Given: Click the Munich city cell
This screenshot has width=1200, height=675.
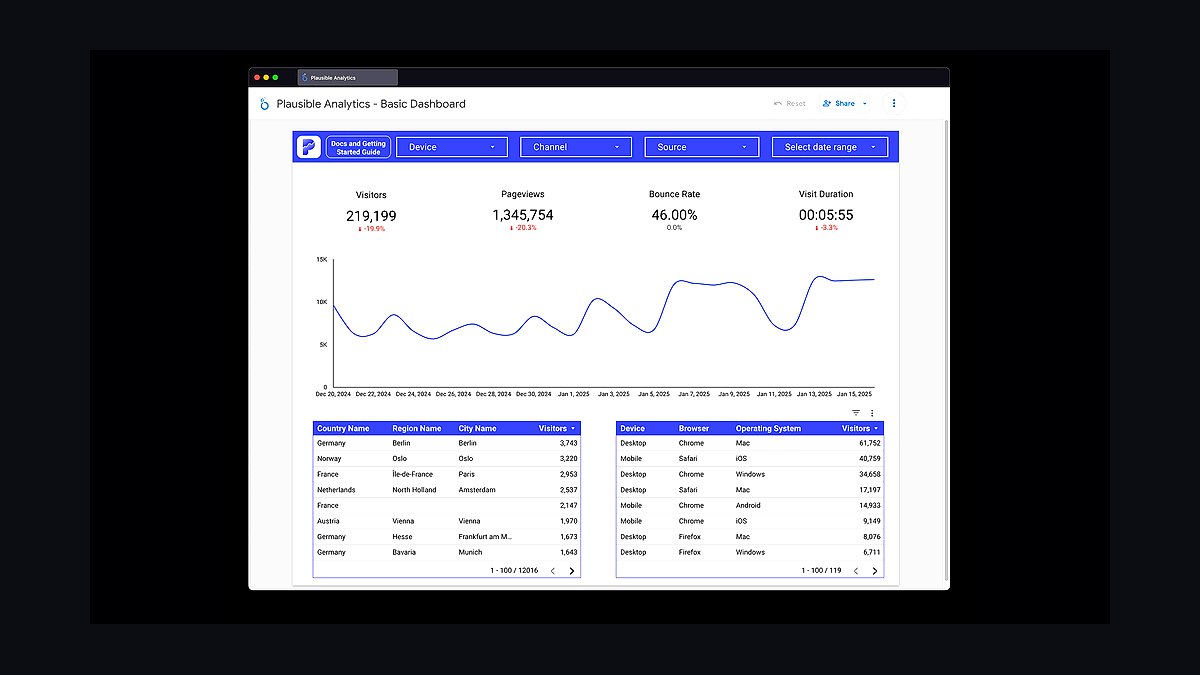Looking at the screenshot, I should coord(470,552).
